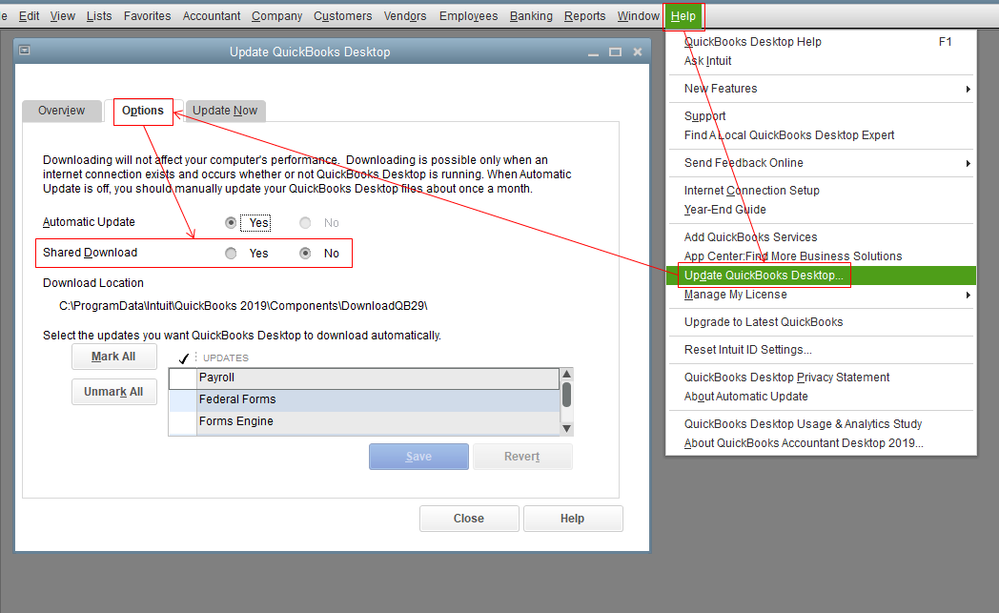Screen dimensions: 999x613
Task: Choose Support from the Help menu
Action: pos(821,116)
